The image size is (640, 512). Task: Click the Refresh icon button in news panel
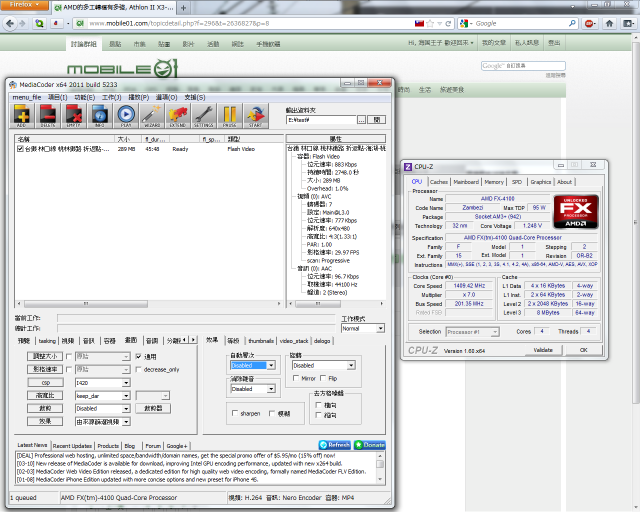click(335, 445)
